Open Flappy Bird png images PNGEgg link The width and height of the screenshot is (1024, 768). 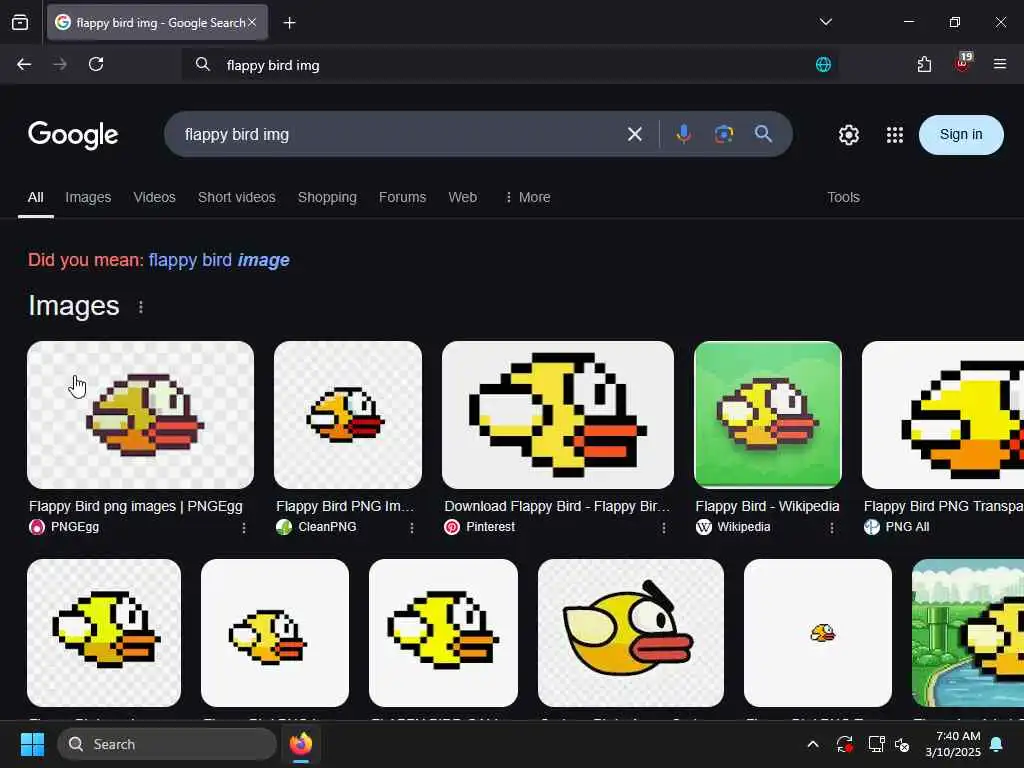pyautogui.click(x=136, y=506)
